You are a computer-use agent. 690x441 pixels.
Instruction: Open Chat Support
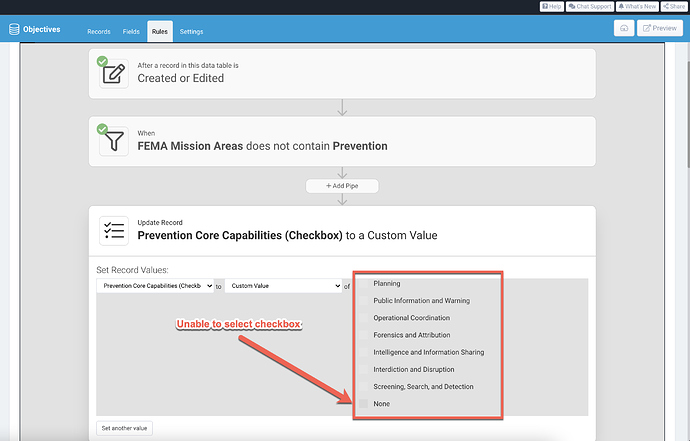click(590, 6)
